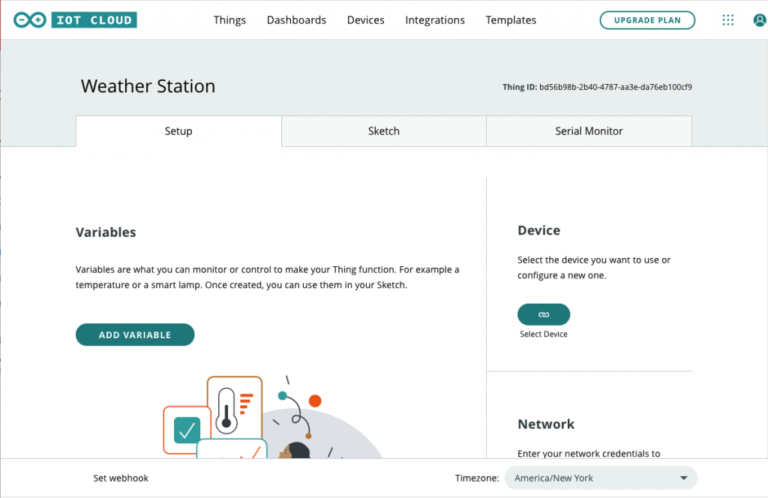Click the Set webhook link

tap(120, 478)
